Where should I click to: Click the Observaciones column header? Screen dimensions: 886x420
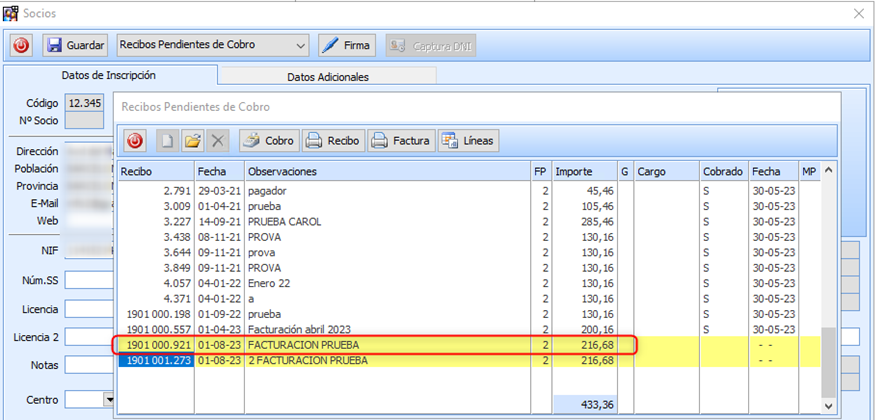[x=387, y=172]
